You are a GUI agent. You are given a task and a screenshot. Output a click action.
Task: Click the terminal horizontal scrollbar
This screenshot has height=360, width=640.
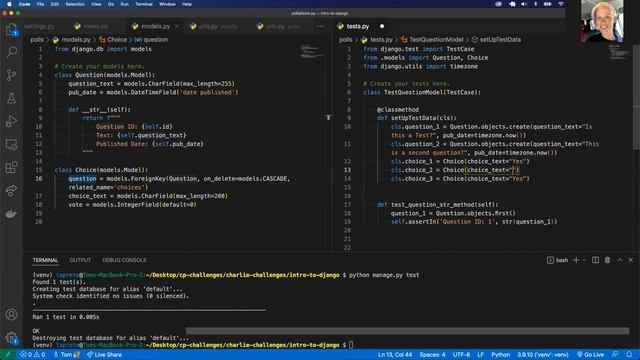407,331
